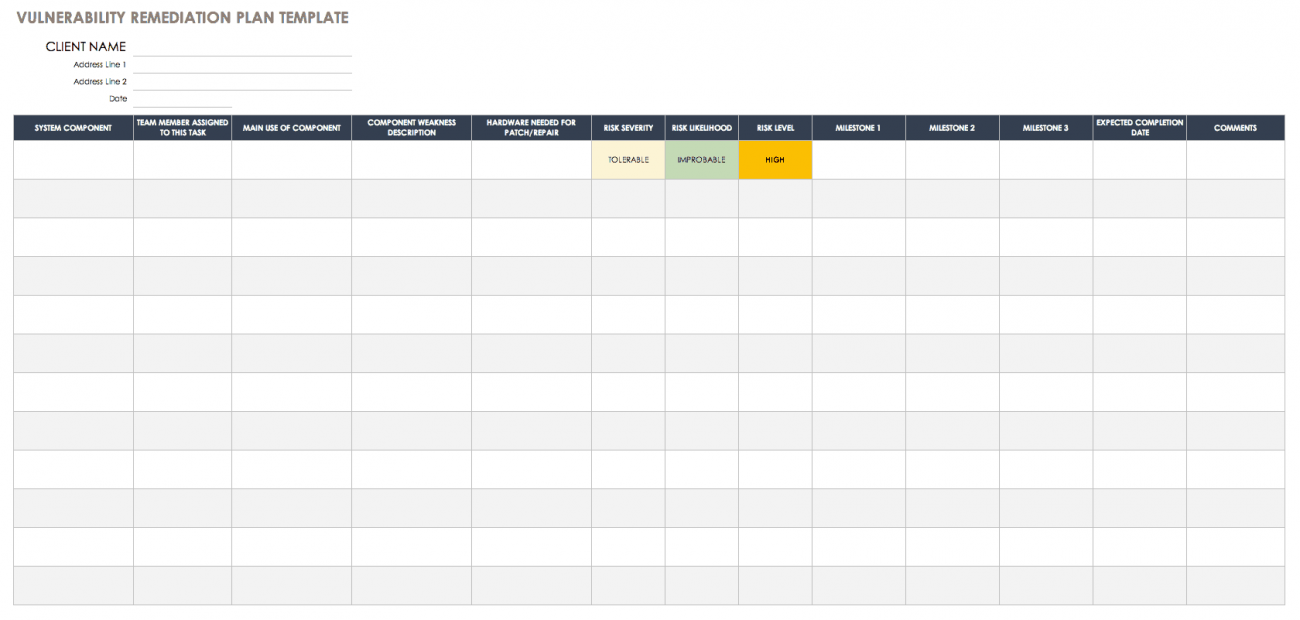Click the Milestone 1 column header

pyautogui.click(x=858, y=128)
